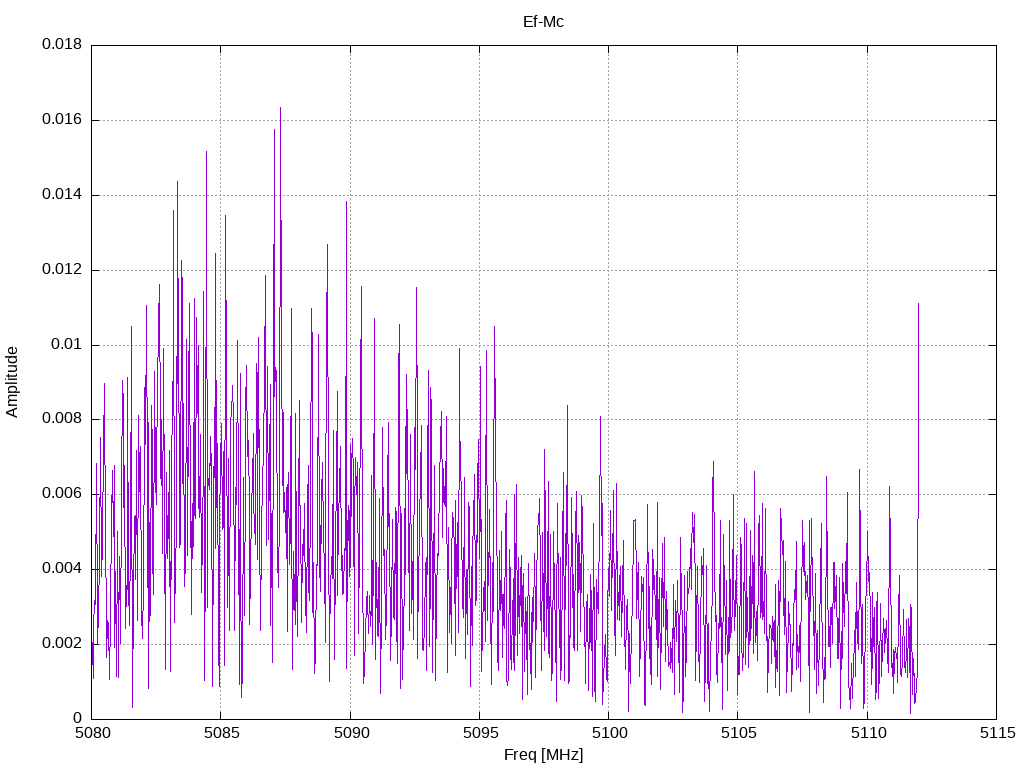Pick the 5095 x-axis tick label
1024x768 pixels.
[479, 733]
